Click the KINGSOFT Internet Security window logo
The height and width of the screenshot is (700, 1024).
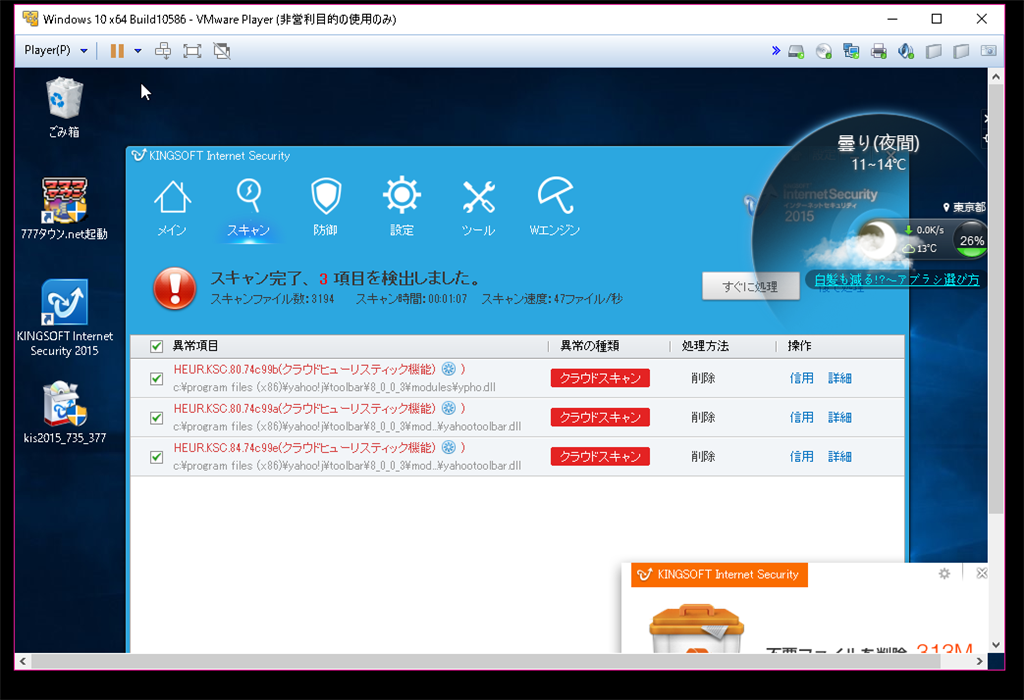(x=138, y=155)
